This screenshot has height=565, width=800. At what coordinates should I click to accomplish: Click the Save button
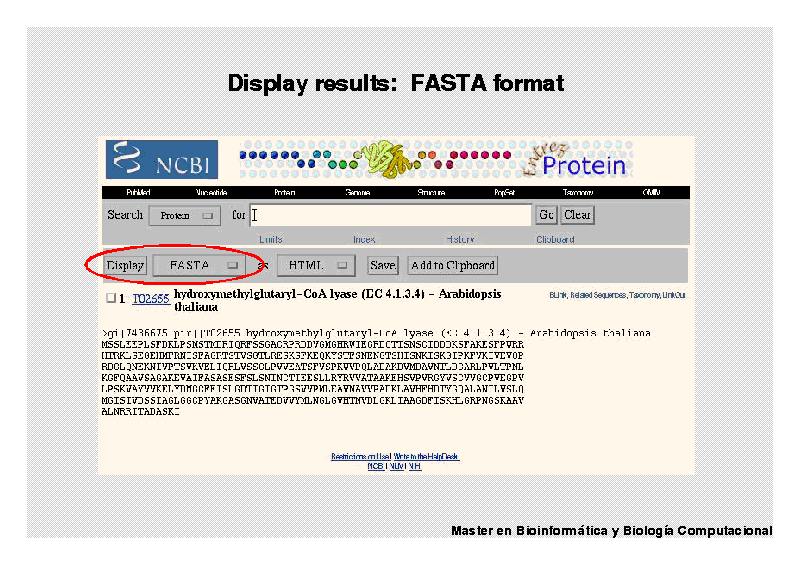pos(382,265)
